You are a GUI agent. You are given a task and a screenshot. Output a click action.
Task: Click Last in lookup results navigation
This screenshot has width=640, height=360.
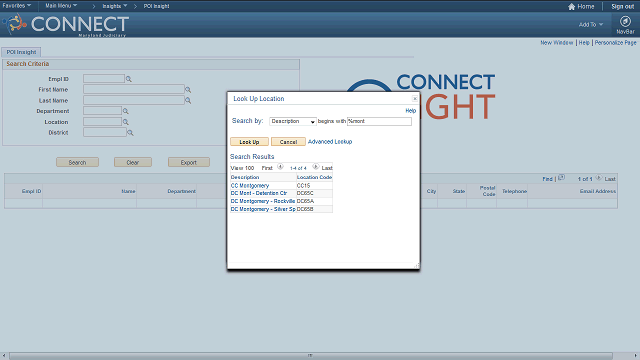coord(327,168)
